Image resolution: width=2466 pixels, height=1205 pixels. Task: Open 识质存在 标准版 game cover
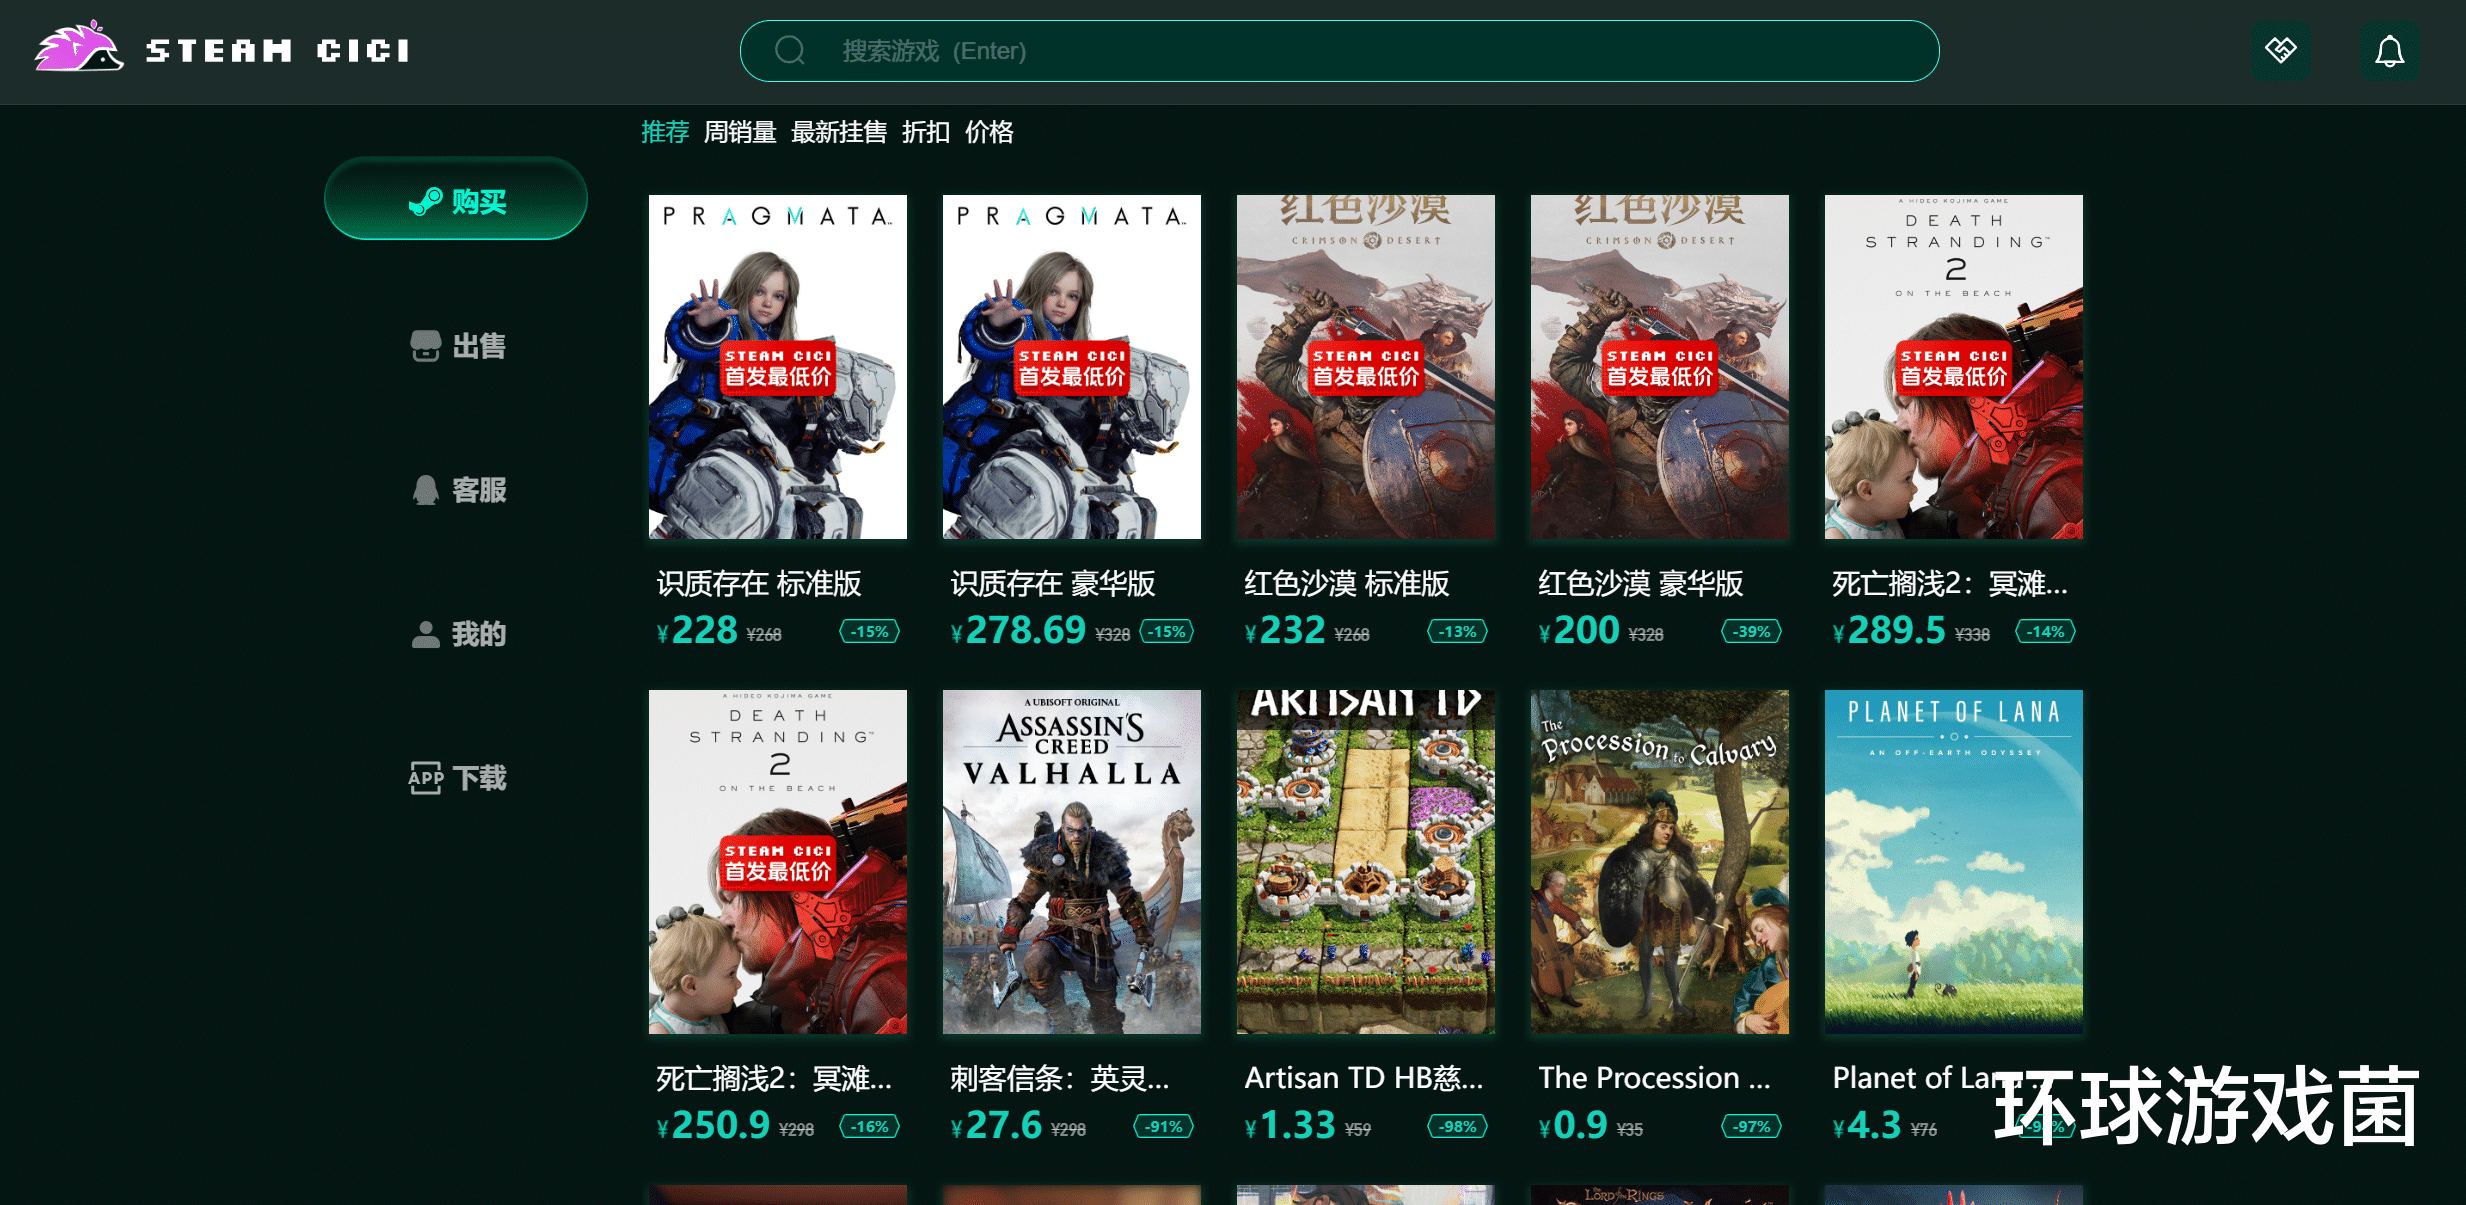point(777,367)
